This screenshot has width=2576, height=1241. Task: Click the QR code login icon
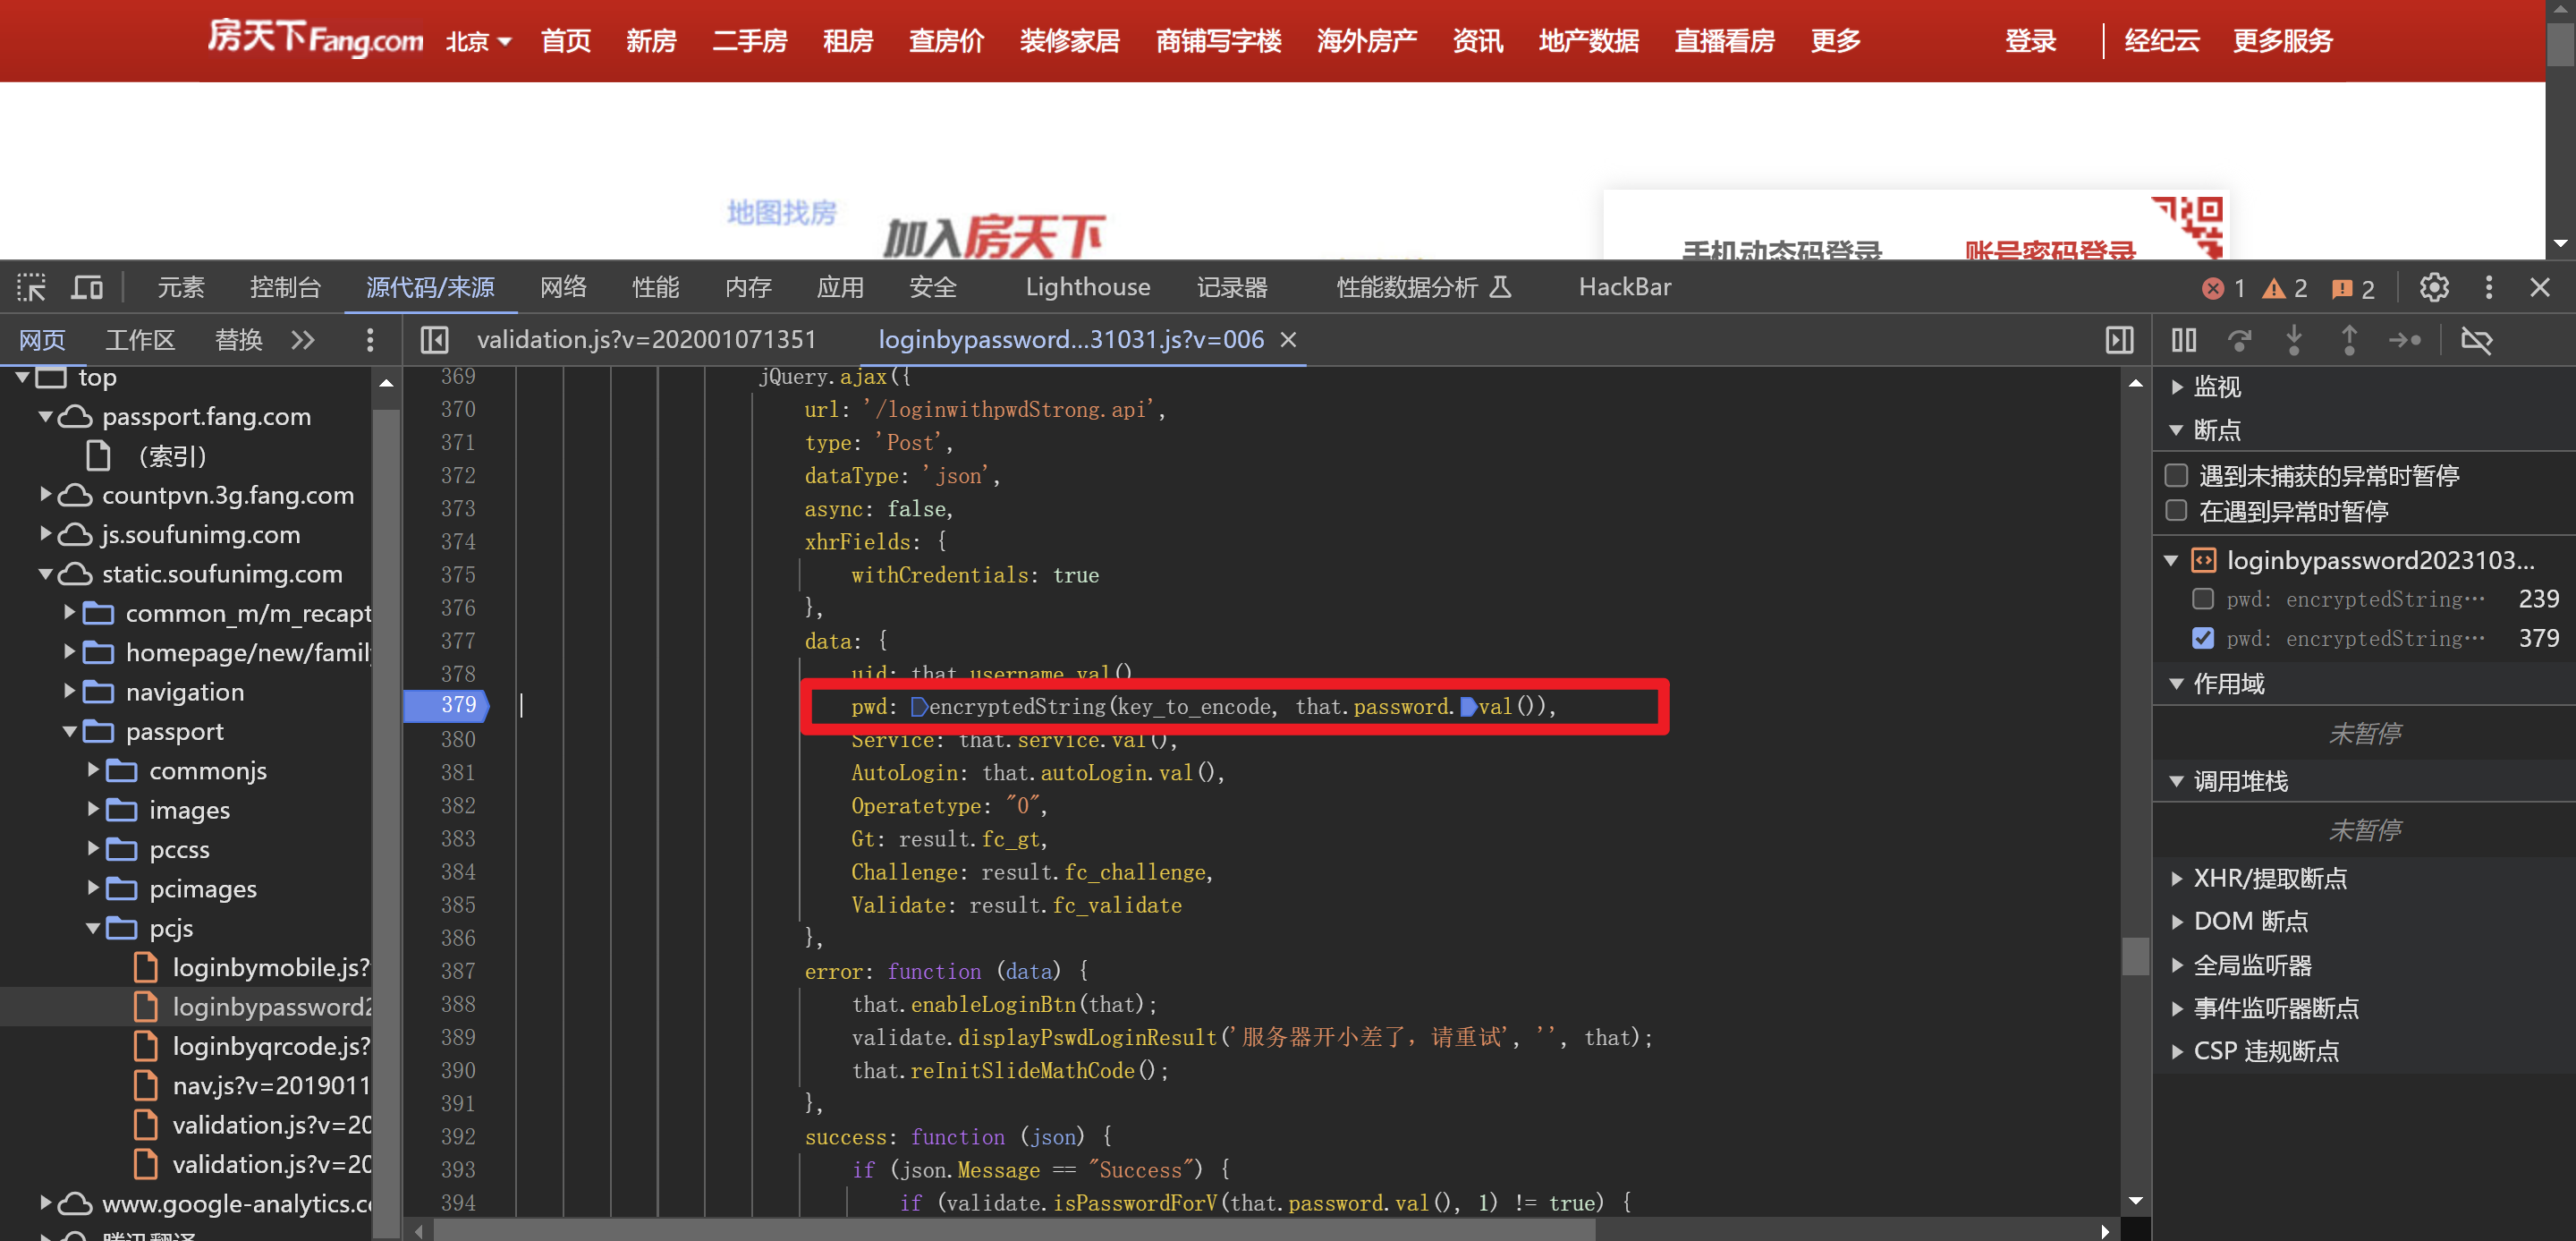2189,226
